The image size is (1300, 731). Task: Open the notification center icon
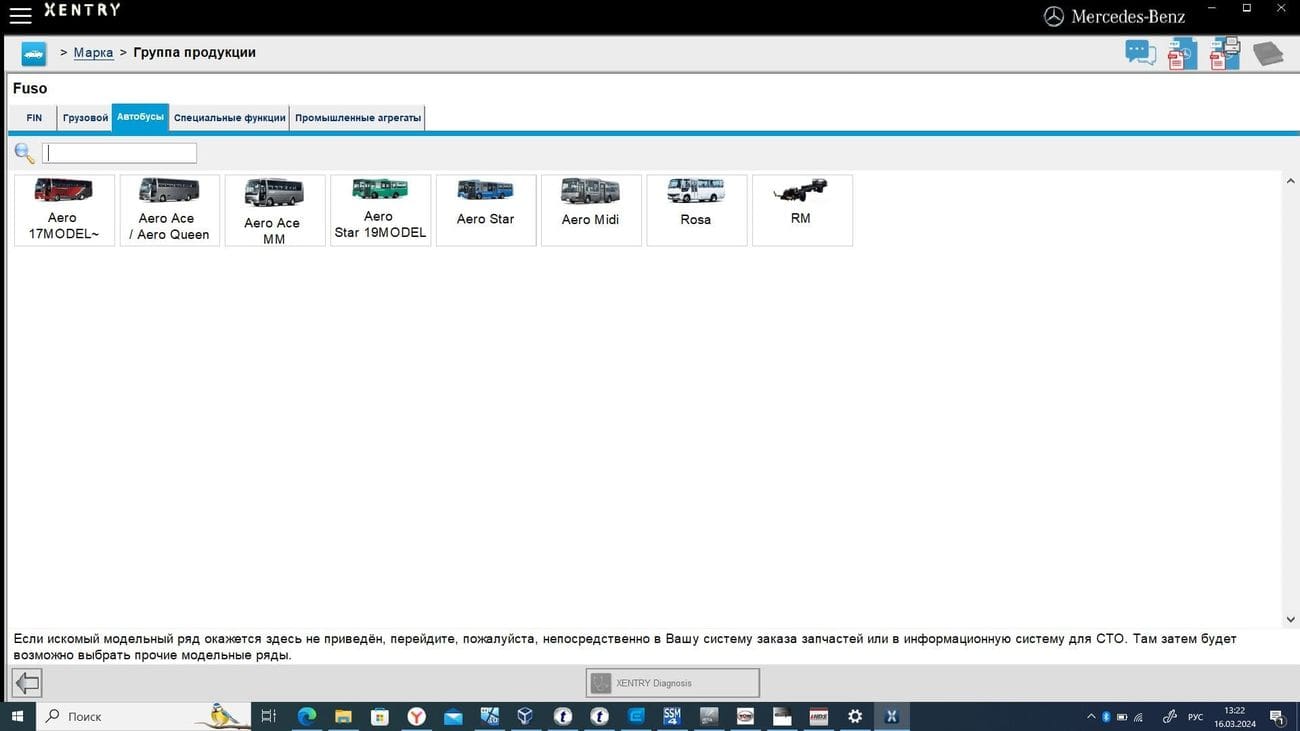tap(1277, 717)
